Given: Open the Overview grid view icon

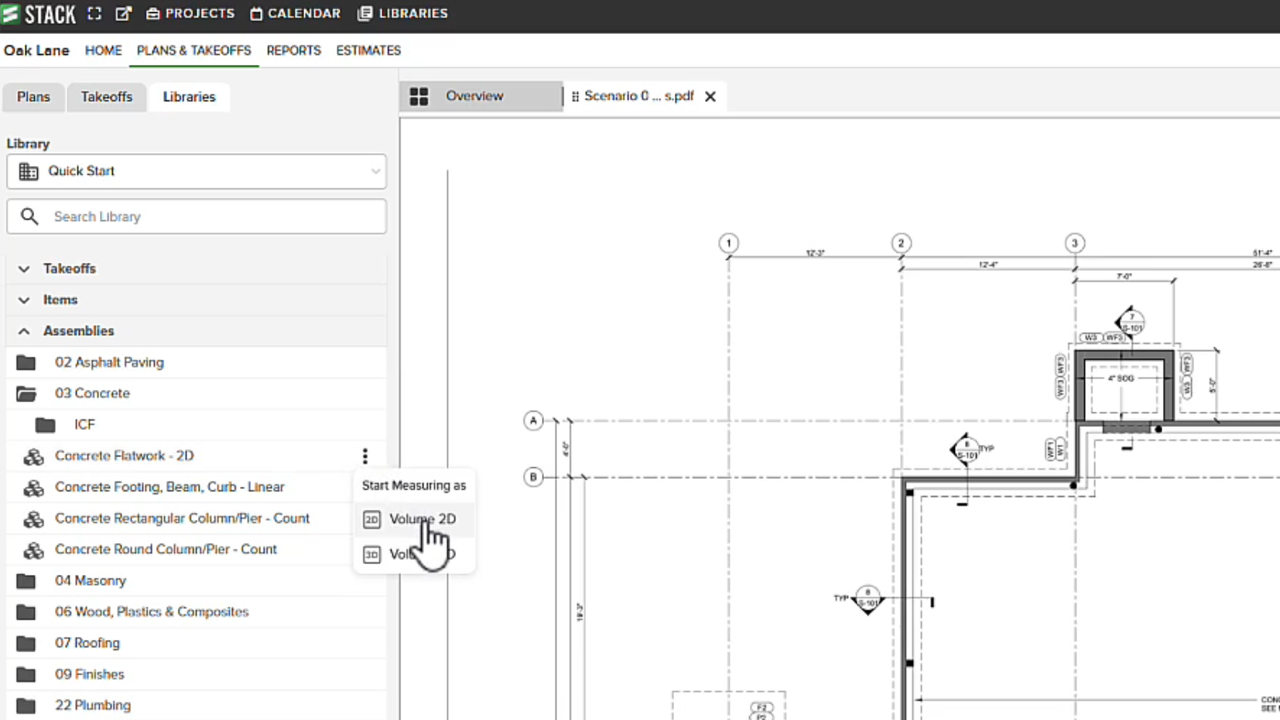Looking at the screenshot, I should coord(419,95).
